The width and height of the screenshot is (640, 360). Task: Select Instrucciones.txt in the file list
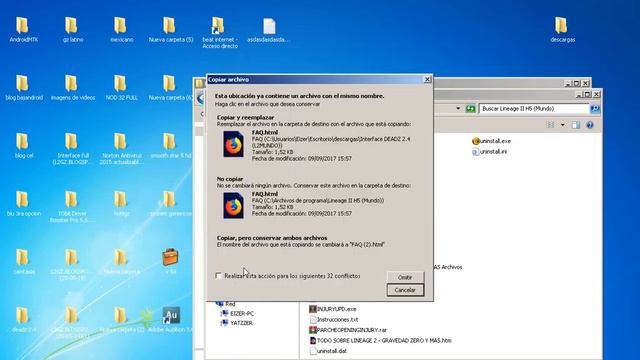[x=334, y=320]
